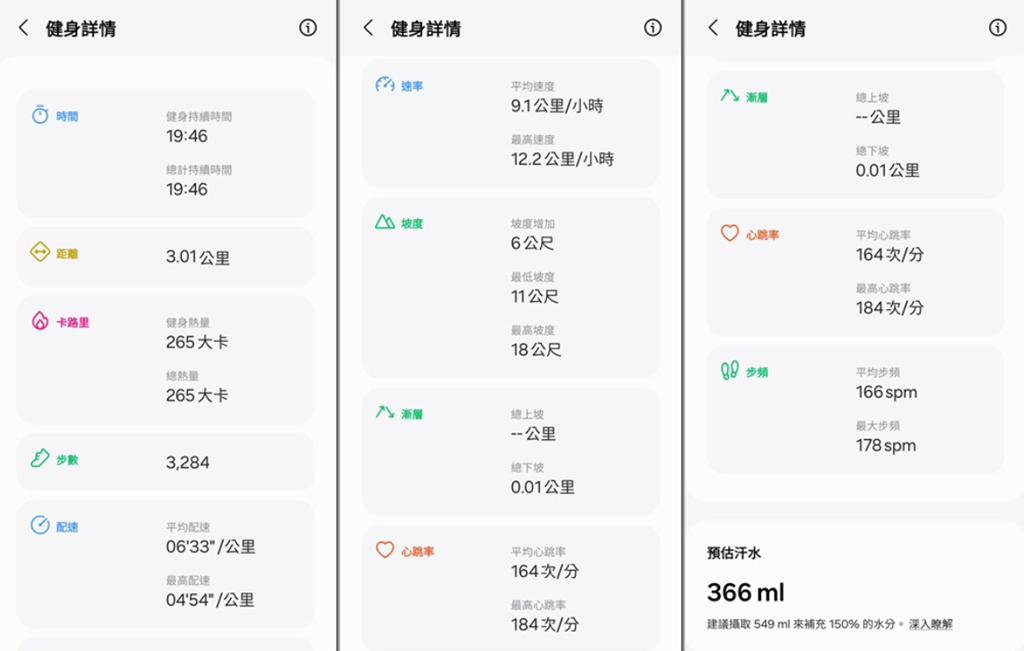This screenshot has height=651, width=1024.
Task: Click the 步數 shoe icon
Action: [40, 459]
